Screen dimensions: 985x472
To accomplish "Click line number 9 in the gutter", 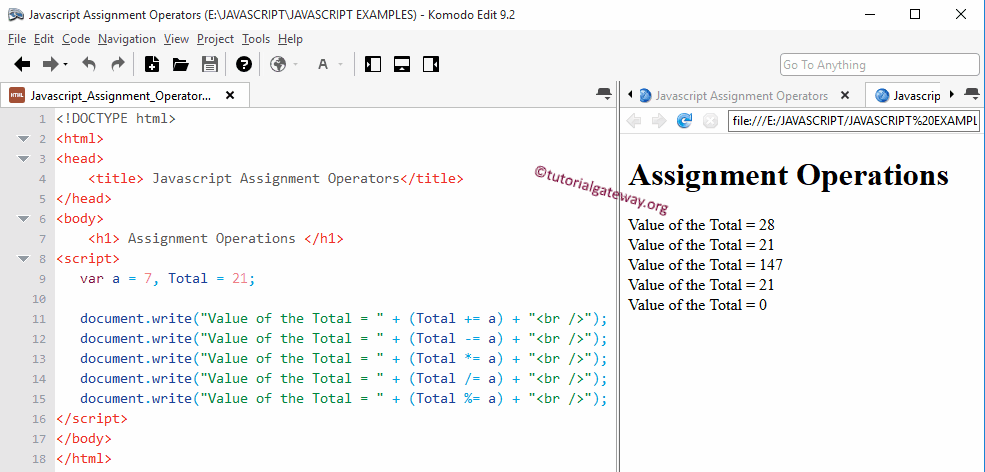I will tap(42, 278).
